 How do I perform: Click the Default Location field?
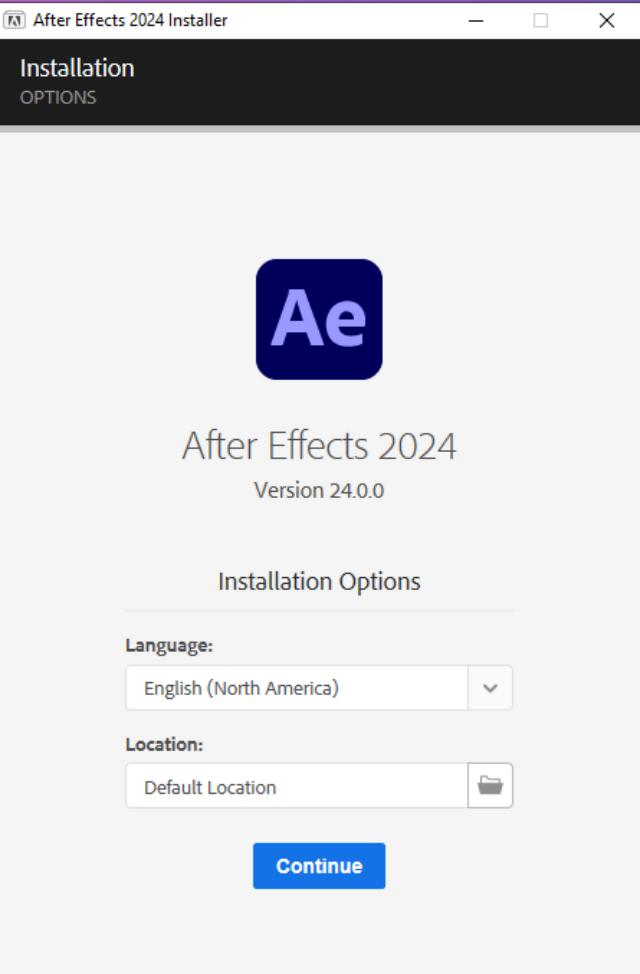296,786
